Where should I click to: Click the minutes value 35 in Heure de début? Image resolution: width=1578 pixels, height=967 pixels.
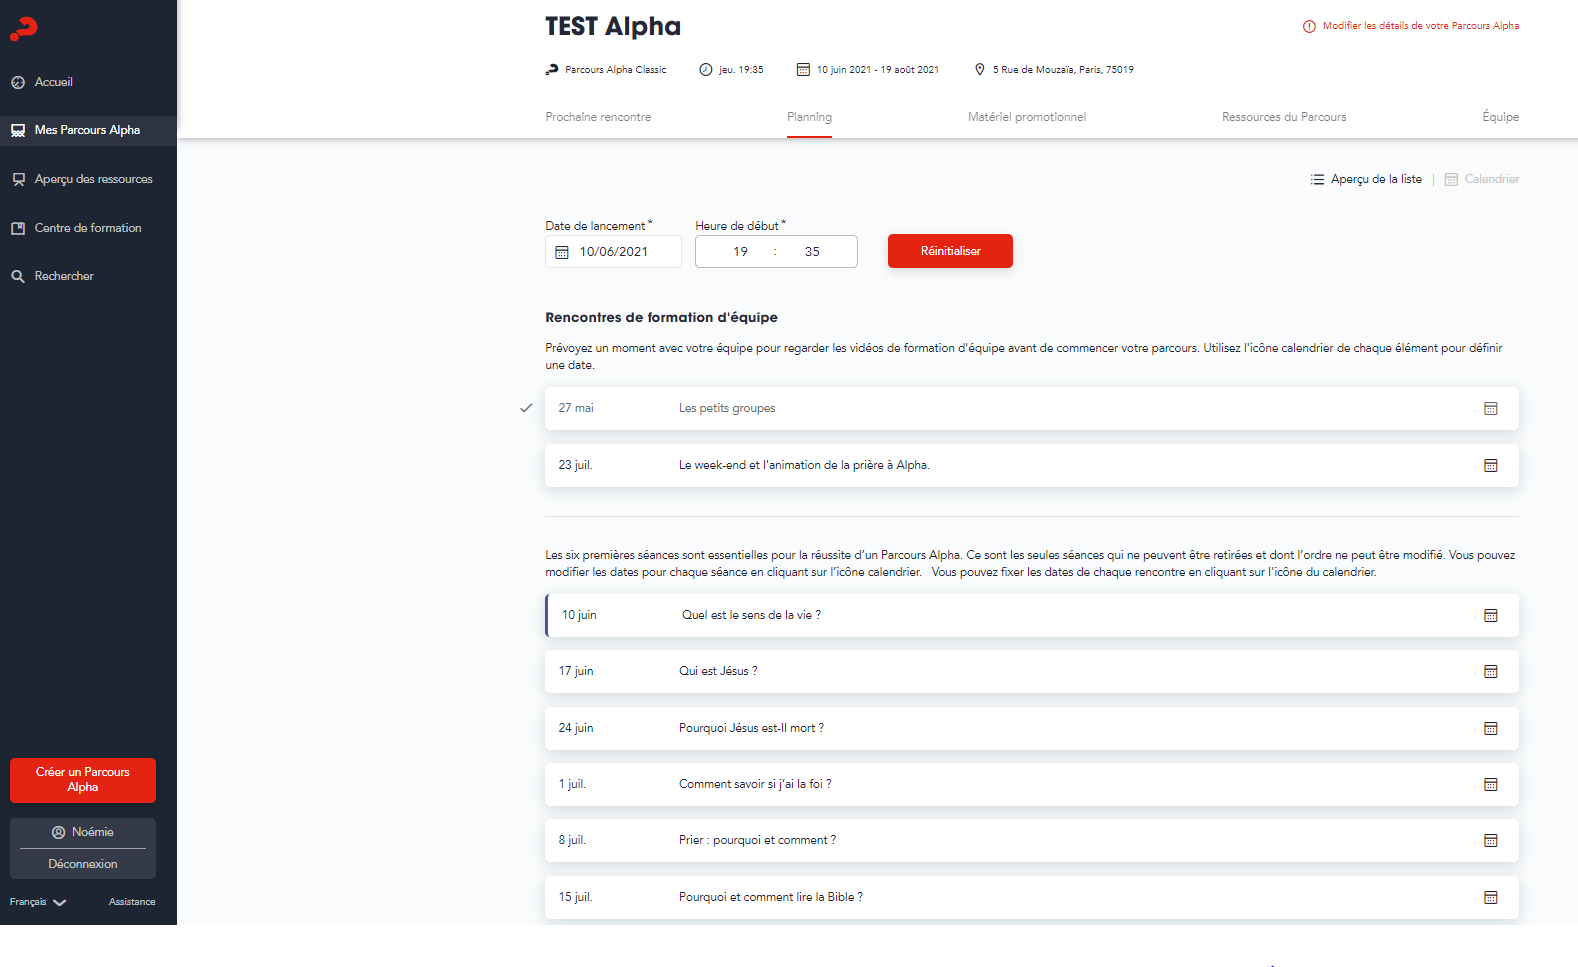tap(812, 252)
